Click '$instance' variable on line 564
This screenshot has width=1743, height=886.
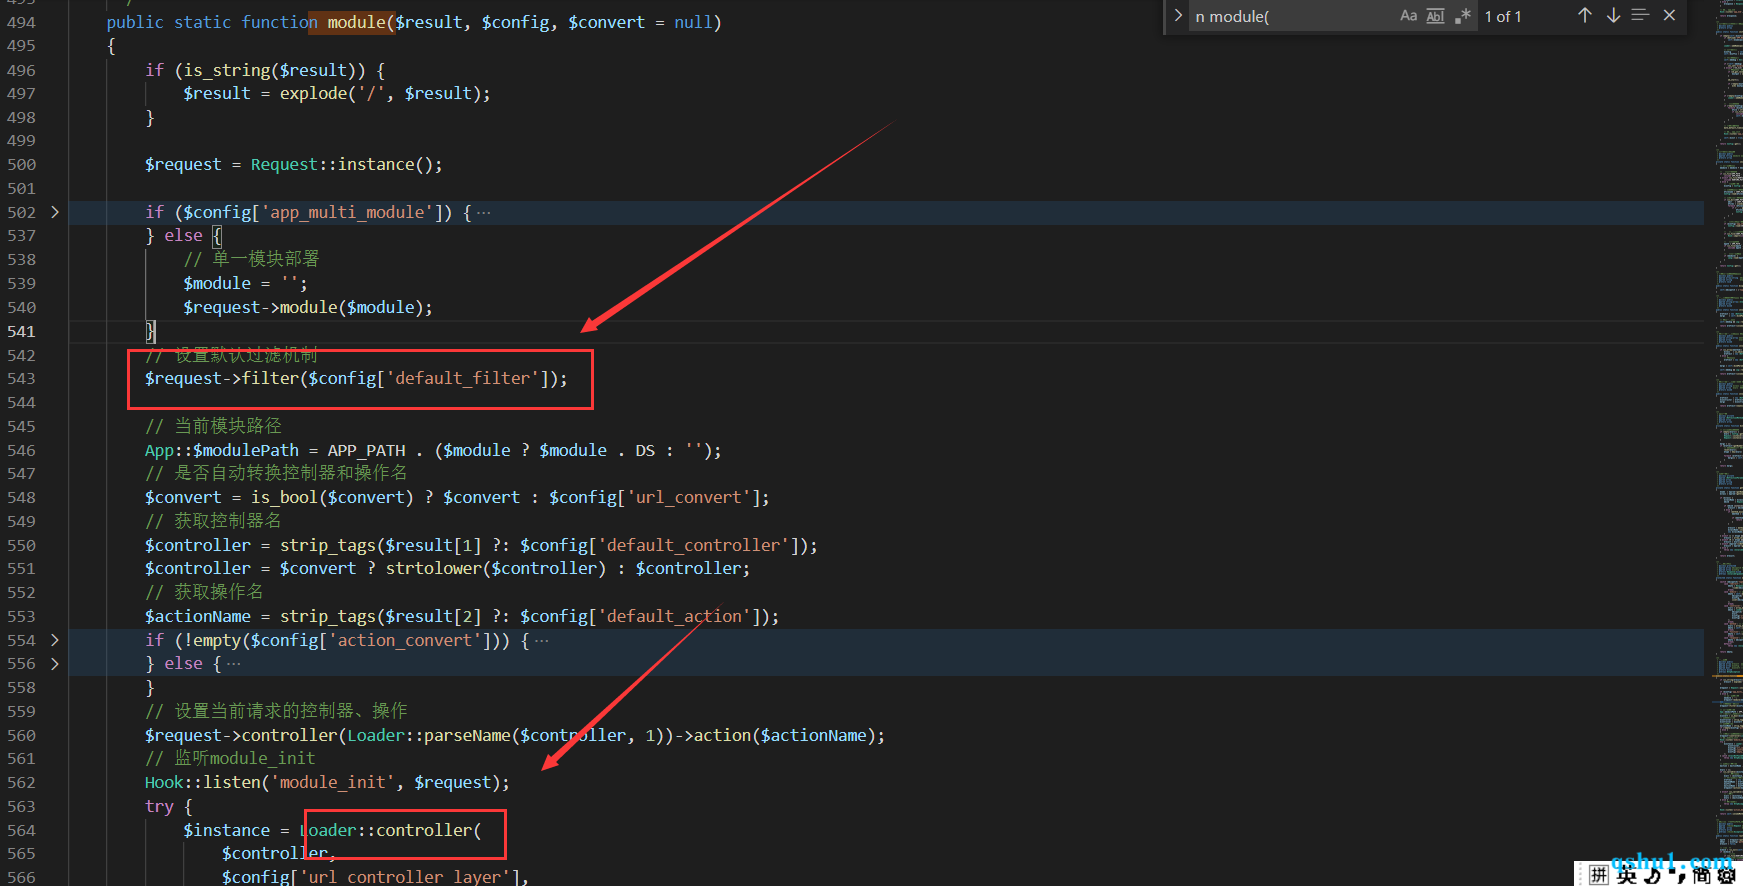[226, 830]
